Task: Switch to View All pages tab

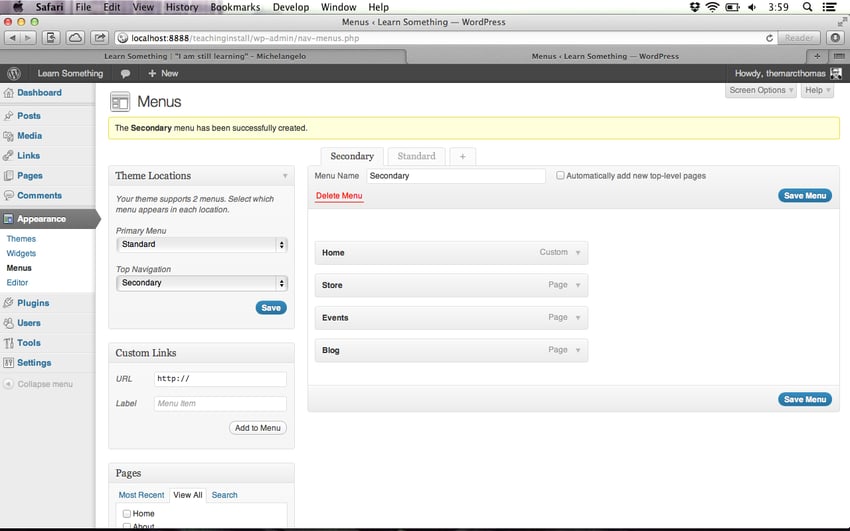Action: 188,495
